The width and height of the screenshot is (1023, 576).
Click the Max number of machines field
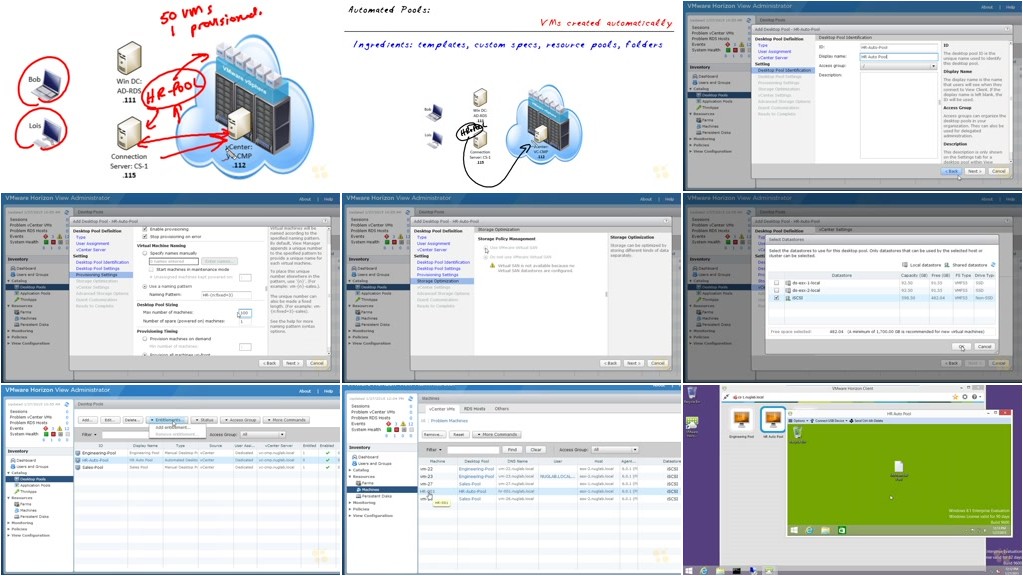(244, 313)
